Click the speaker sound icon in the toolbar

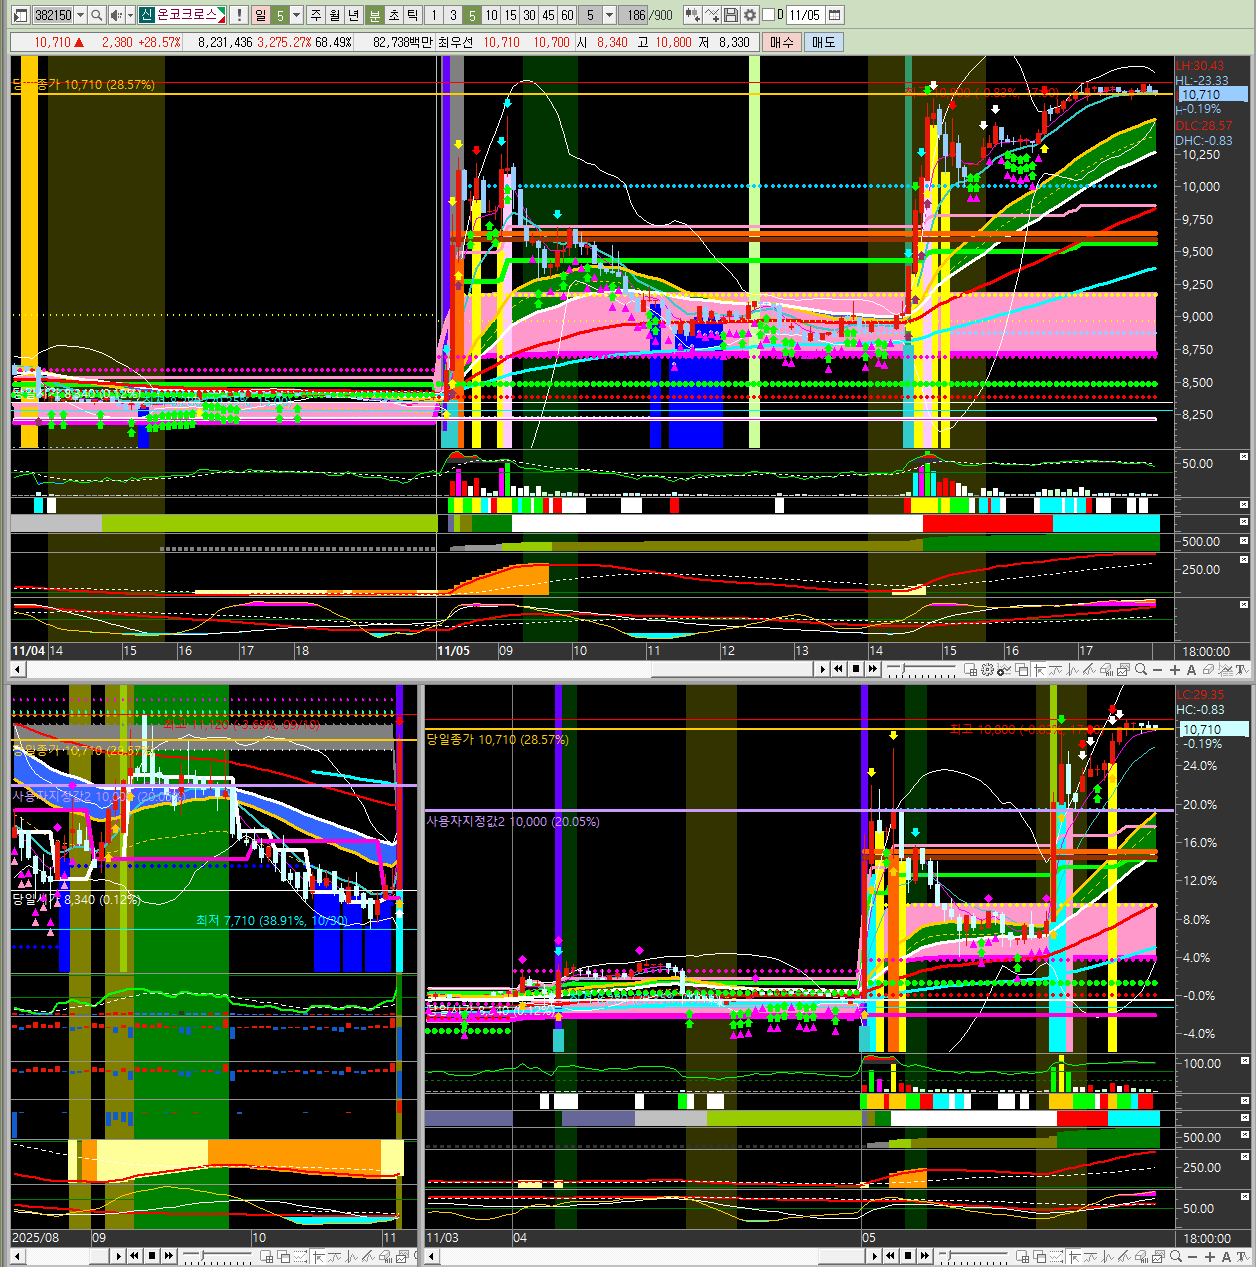click(115, 15)
